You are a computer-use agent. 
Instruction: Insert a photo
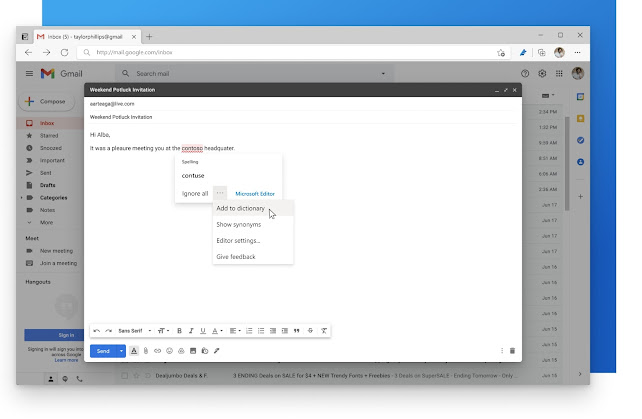193,351
